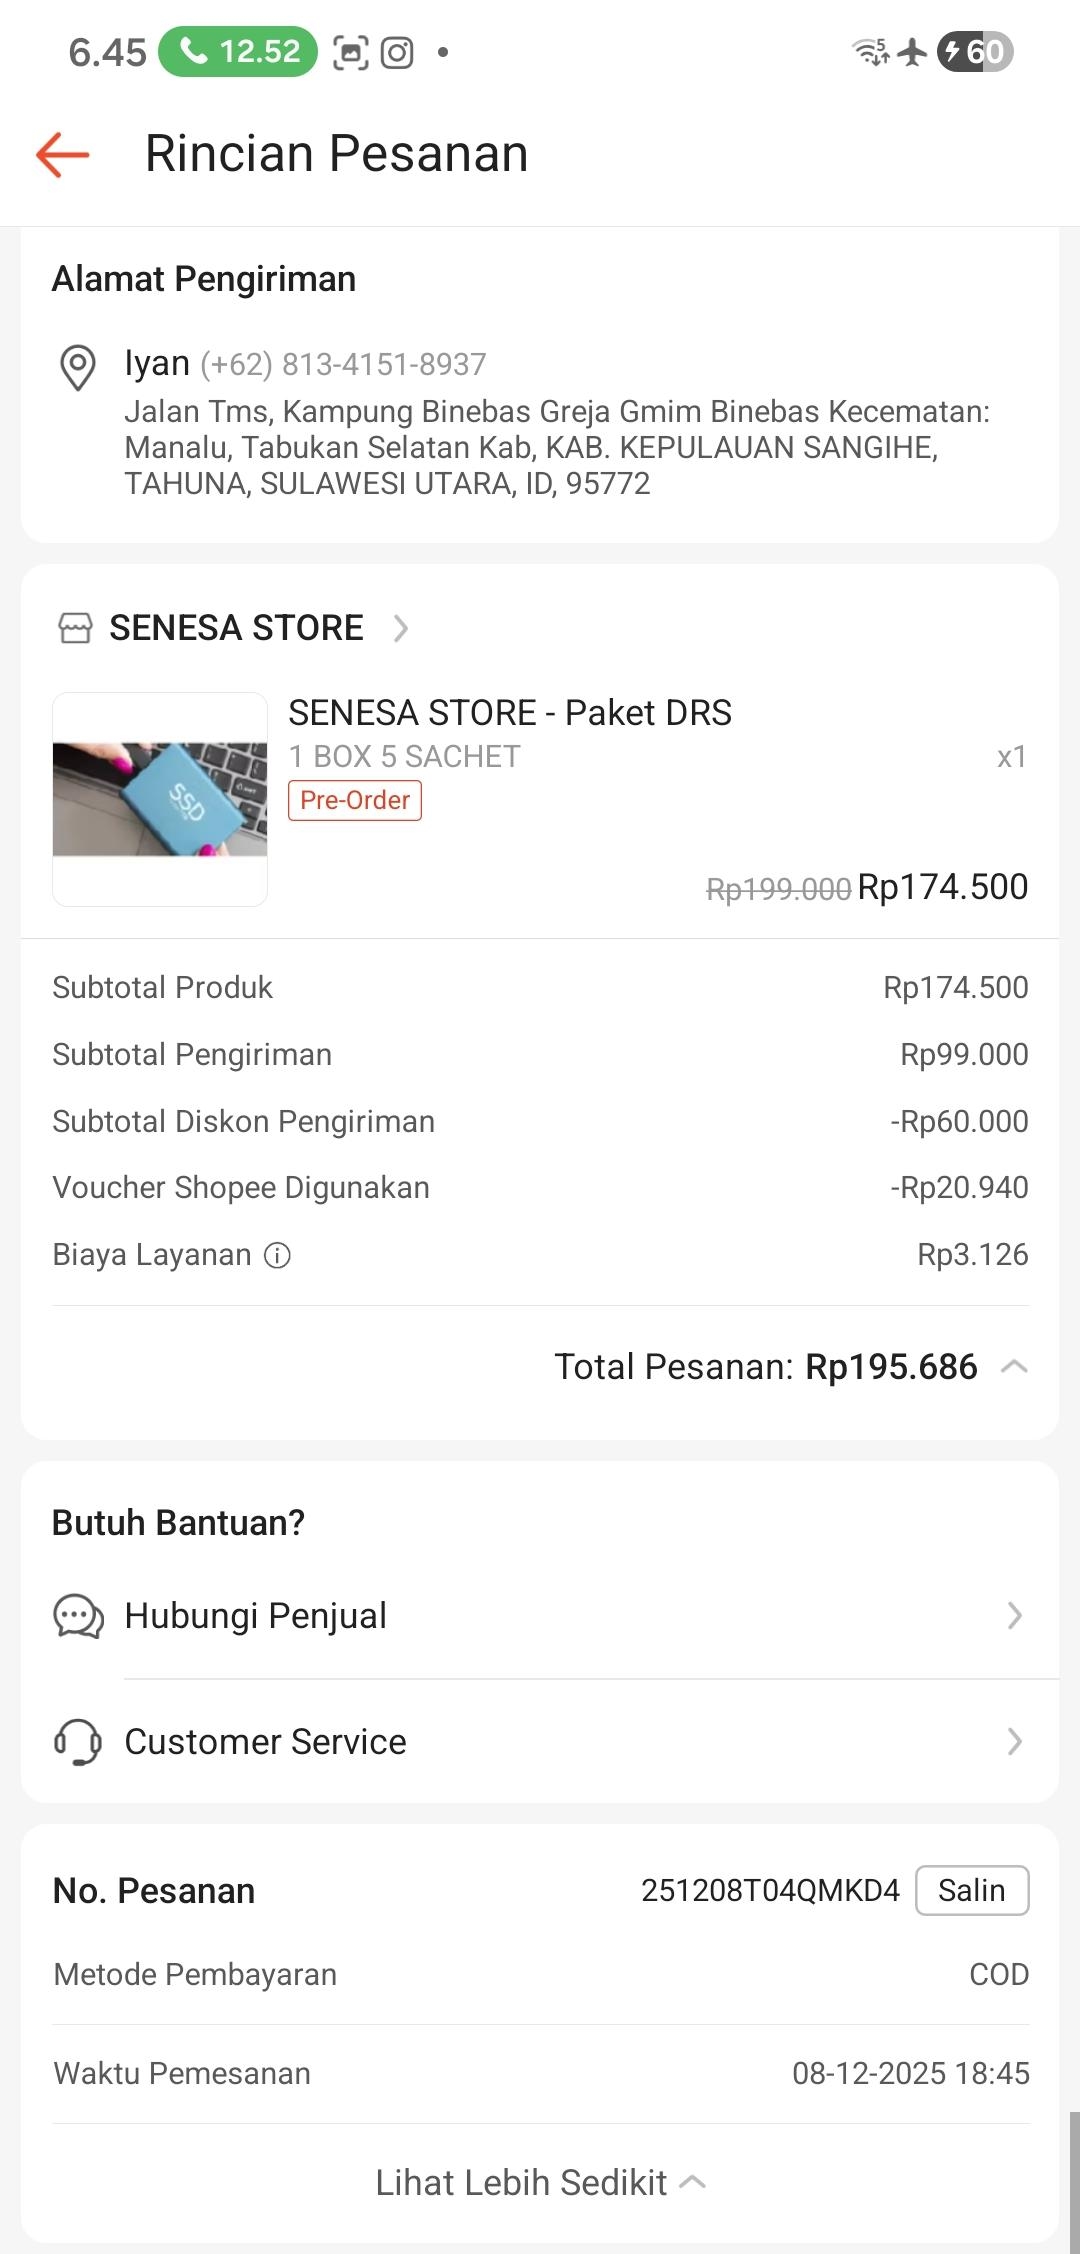Collapse the Total Pesanan breakdown chevron
Image resolution: width=1080 pixels, height=2254 pixels.
pos(1014,1367)
